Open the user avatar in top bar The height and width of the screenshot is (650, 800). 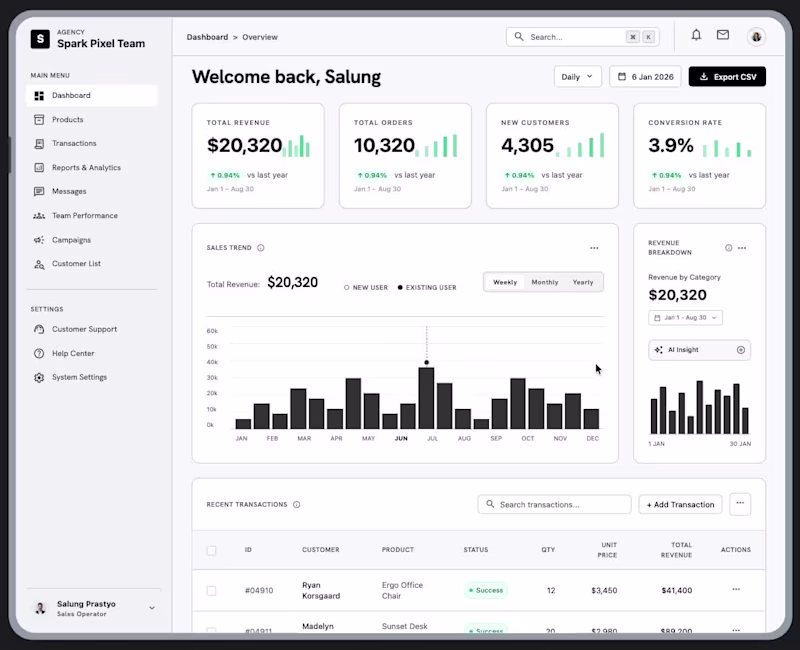[x=756, y=37]
